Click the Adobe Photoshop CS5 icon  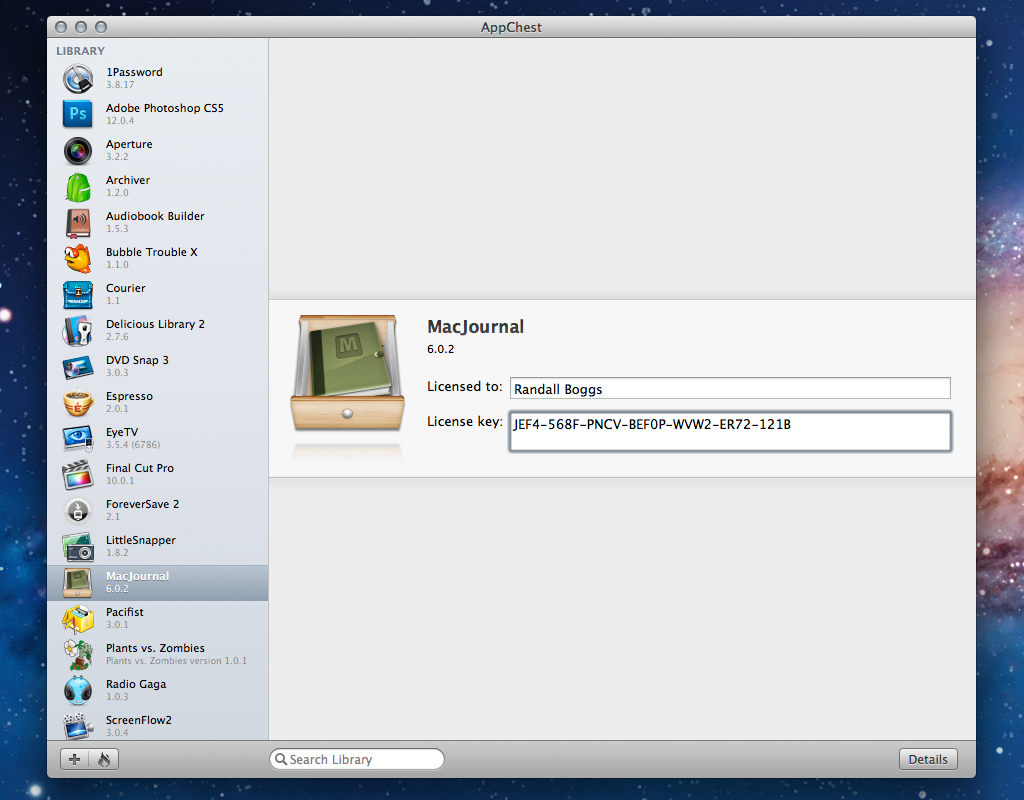point(78,114)
